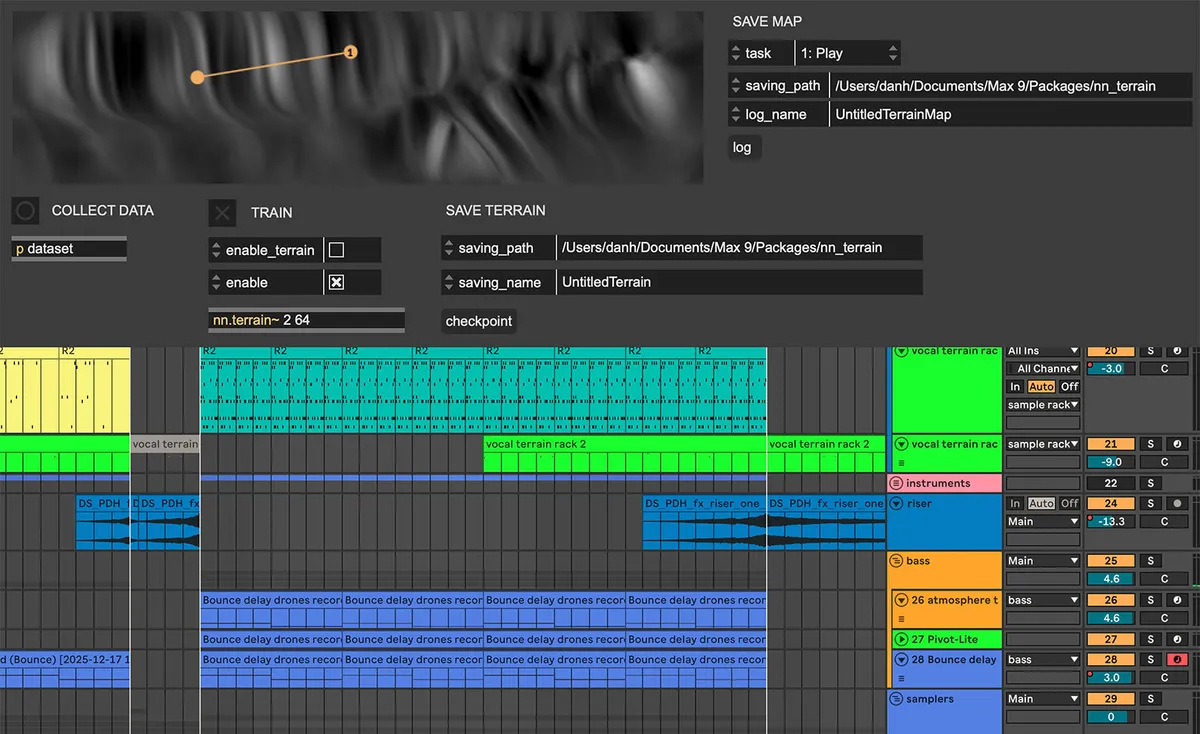The image size is (1200, 734).
Task: Solo the 26 atmosphere track
Action: click(1151, 601)
